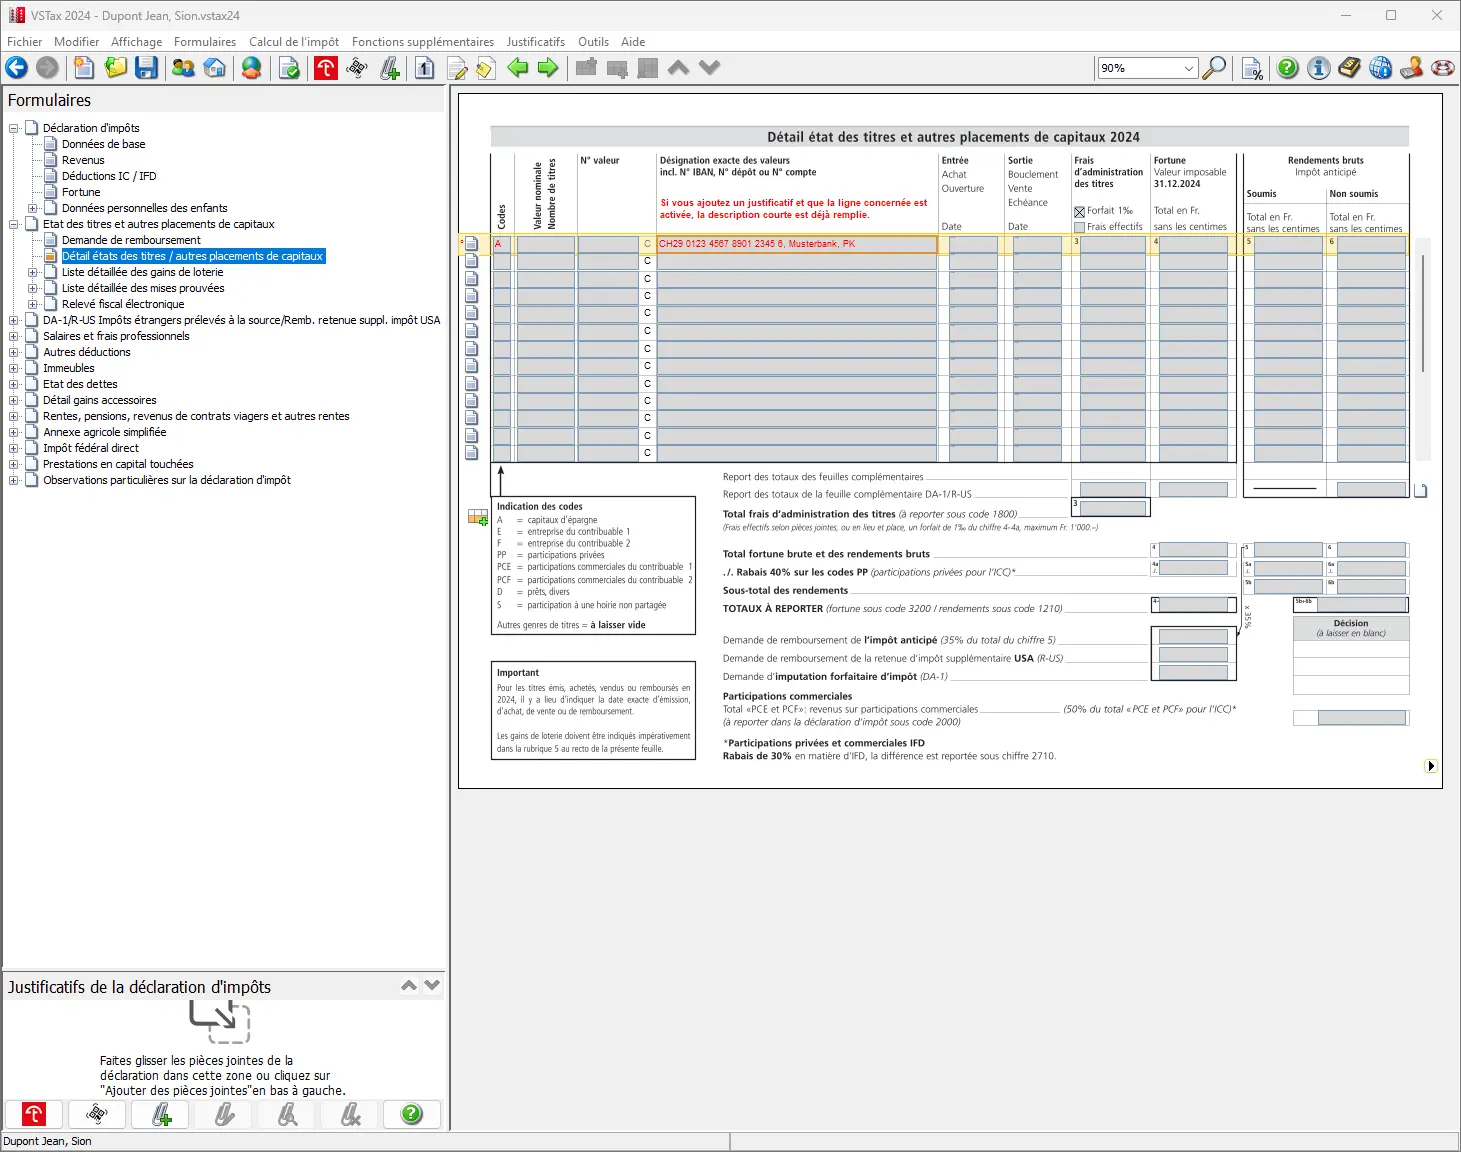Click the QR code scan button in bottom panel

coord(97,1114)
